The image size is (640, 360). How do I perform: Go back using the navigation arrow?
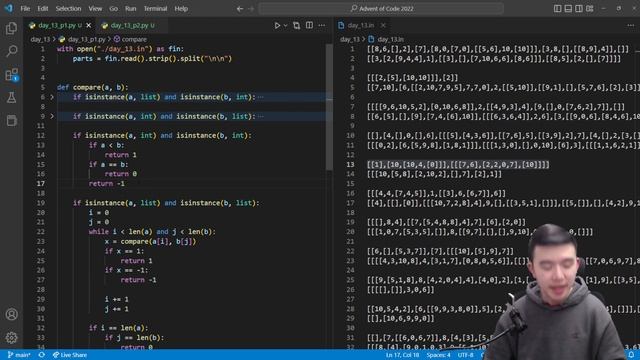pos(240,9)
